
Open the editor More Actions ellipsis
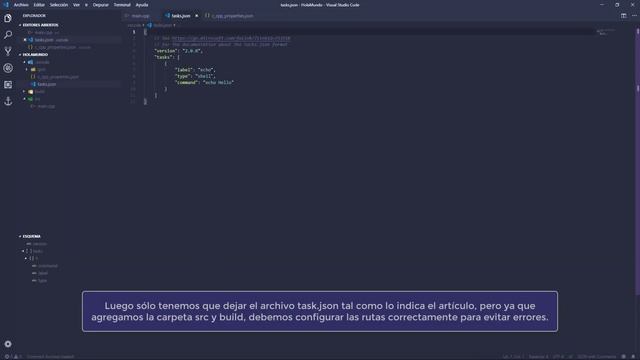(x=634, y=16)
